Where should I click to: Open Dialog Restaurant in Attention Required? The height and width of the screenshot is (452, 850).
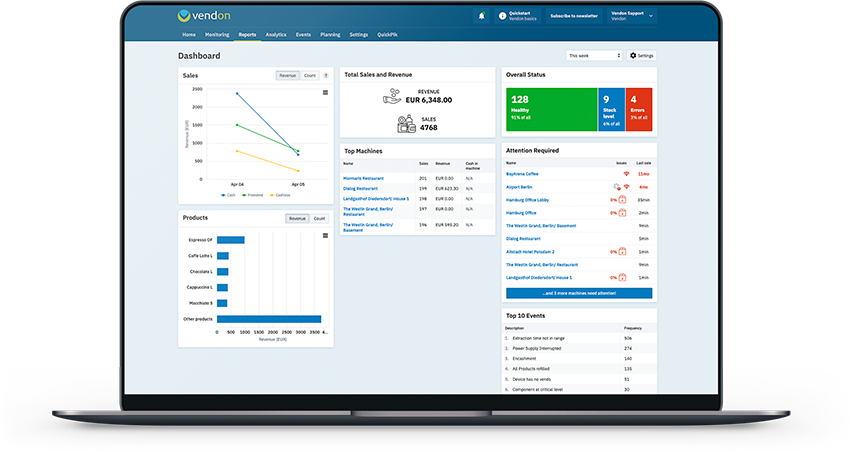click(523, 239)
